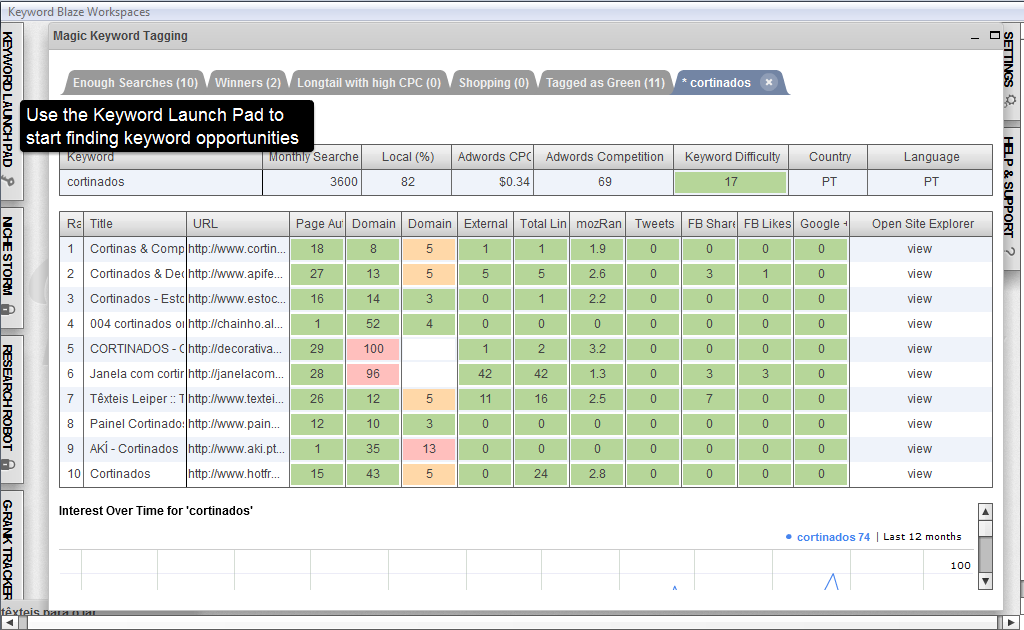The width and height of the screenshot is (1024, 630).
Task: Click the left arrow of the horizontal scrollbar
Action: point(9,622)
